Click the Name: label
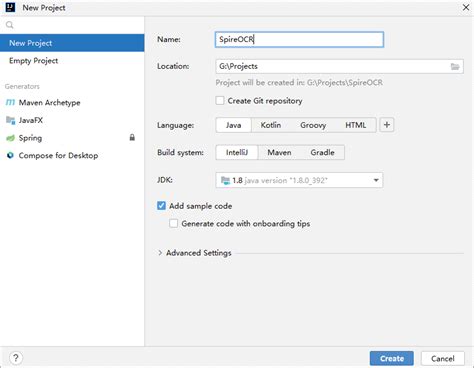474x368 pixels. click(169, 39)
